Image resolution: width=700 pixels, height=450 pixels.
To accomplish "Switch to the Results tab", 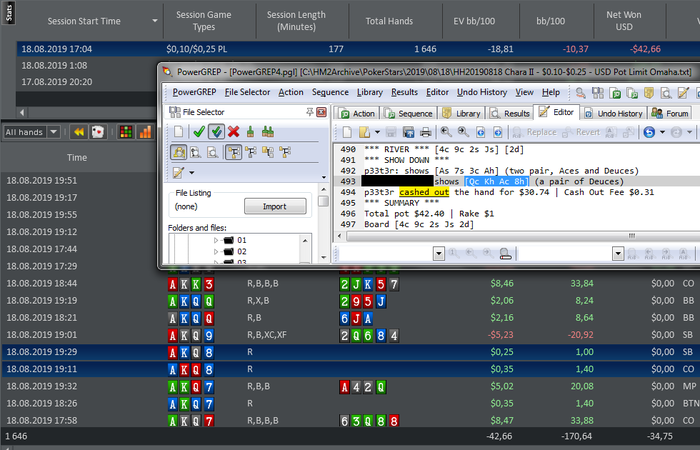I will [x=510, y=113].
